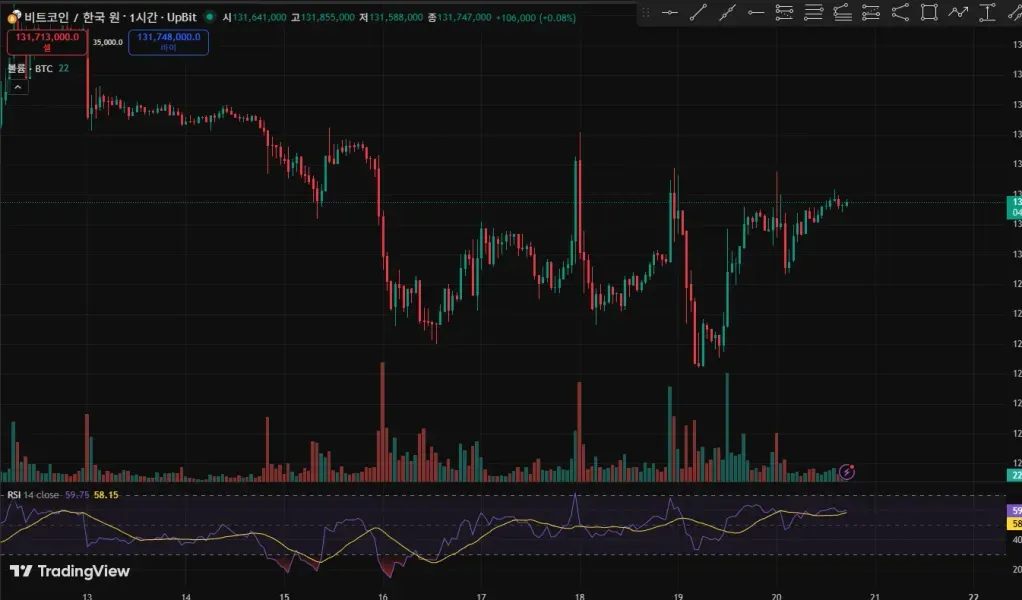The image size is (1022, 600).
Task: Click the green current price label on price scale
Action: [x=1014, y=207]
